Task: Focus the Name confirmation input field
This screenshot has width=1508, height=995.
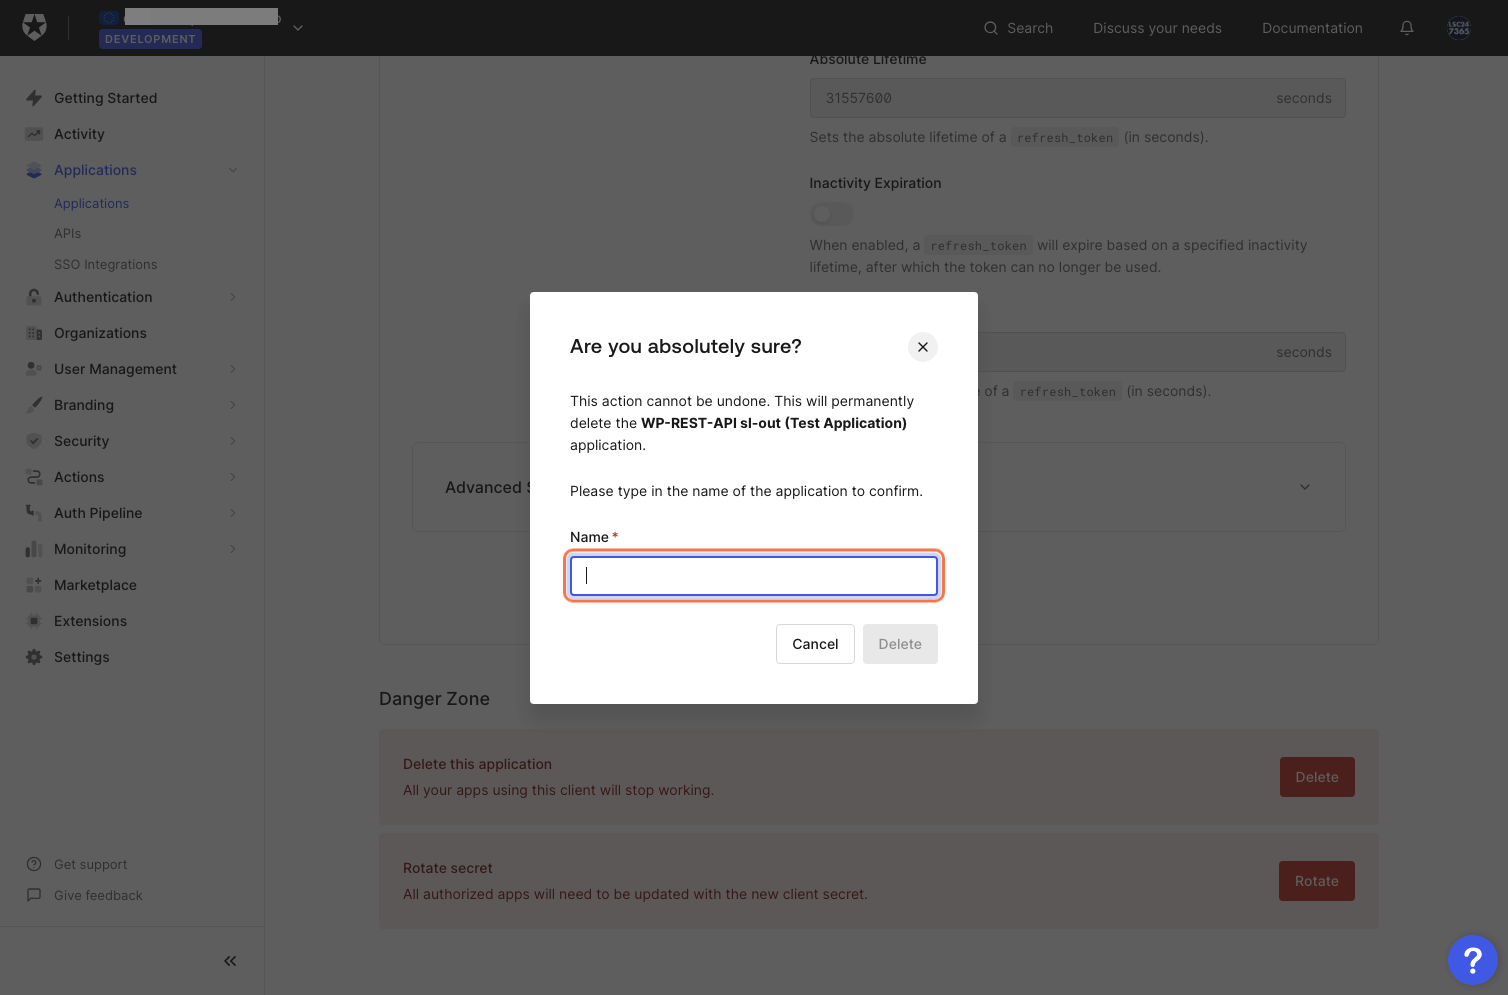Action: (754, 576)
